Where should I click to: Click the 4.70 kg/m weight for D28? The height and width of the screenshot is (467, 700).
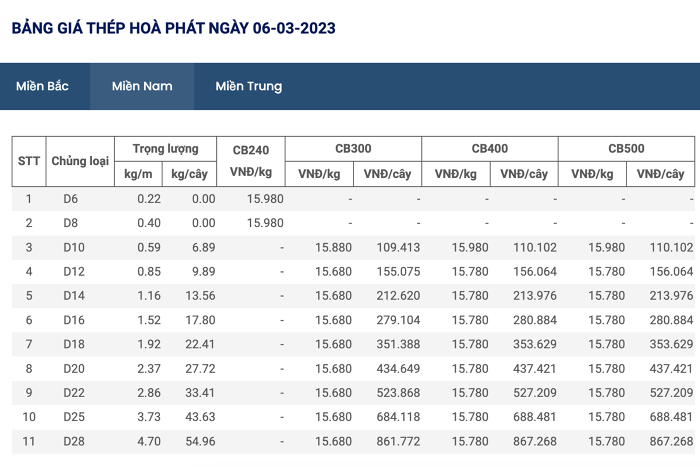pyautogui.click(x=149, y=442)
